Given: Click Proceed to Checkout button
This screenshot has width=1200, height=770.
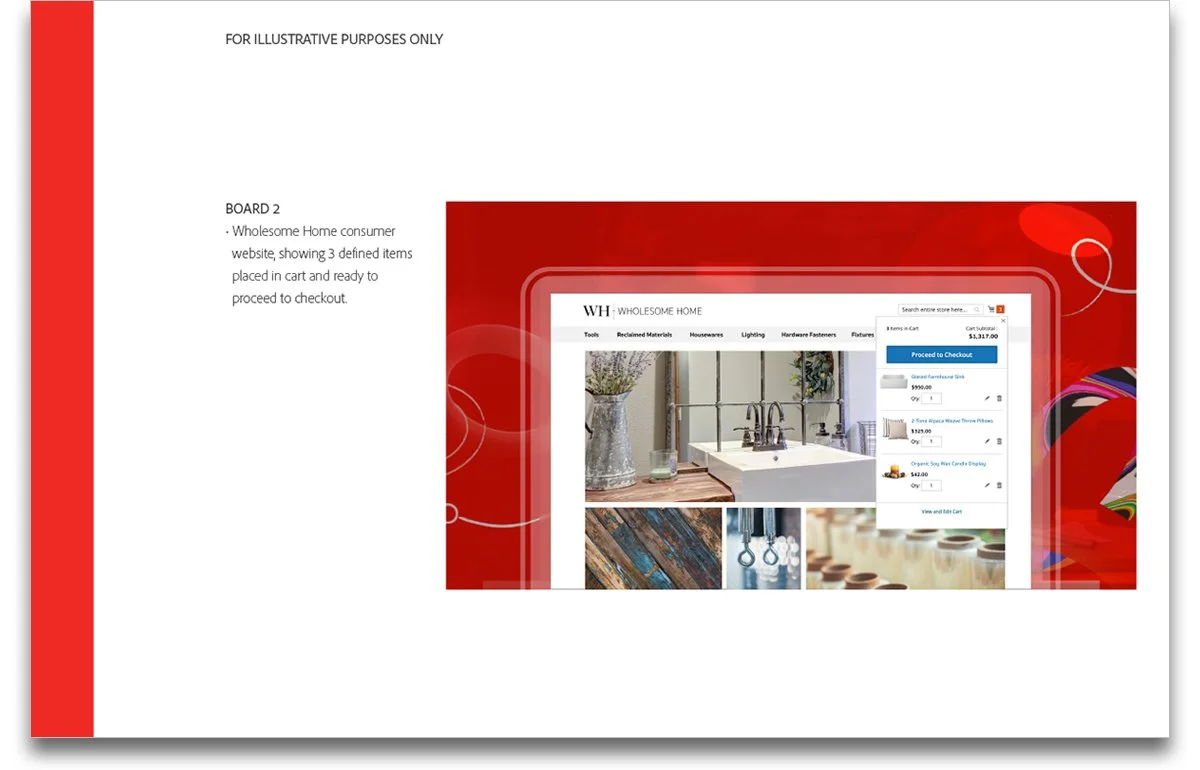Looking at the screenshot, I should [x=941, y=355].
